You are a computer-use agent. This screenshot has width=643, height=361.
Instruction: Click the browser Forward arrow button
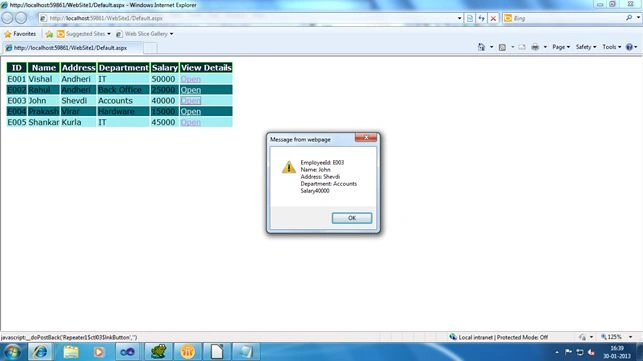21,18
